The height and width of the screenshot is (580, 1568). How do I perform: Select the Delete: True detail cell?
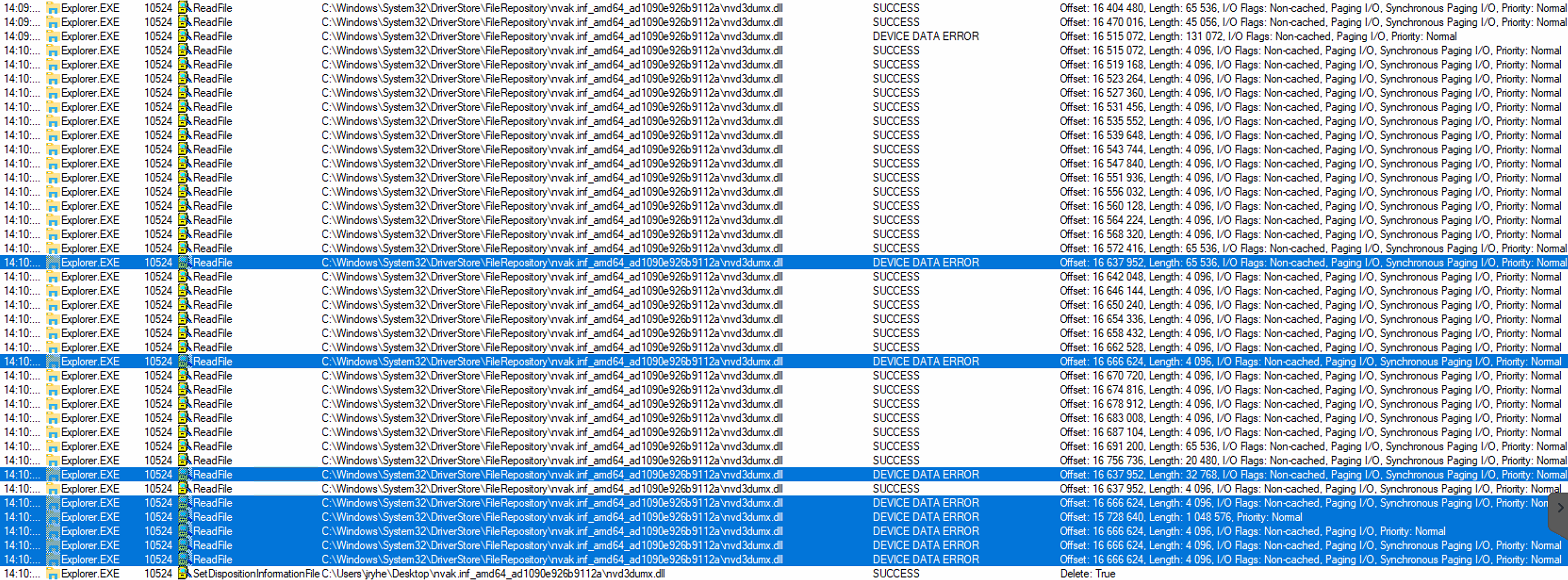coord(1087,574)
